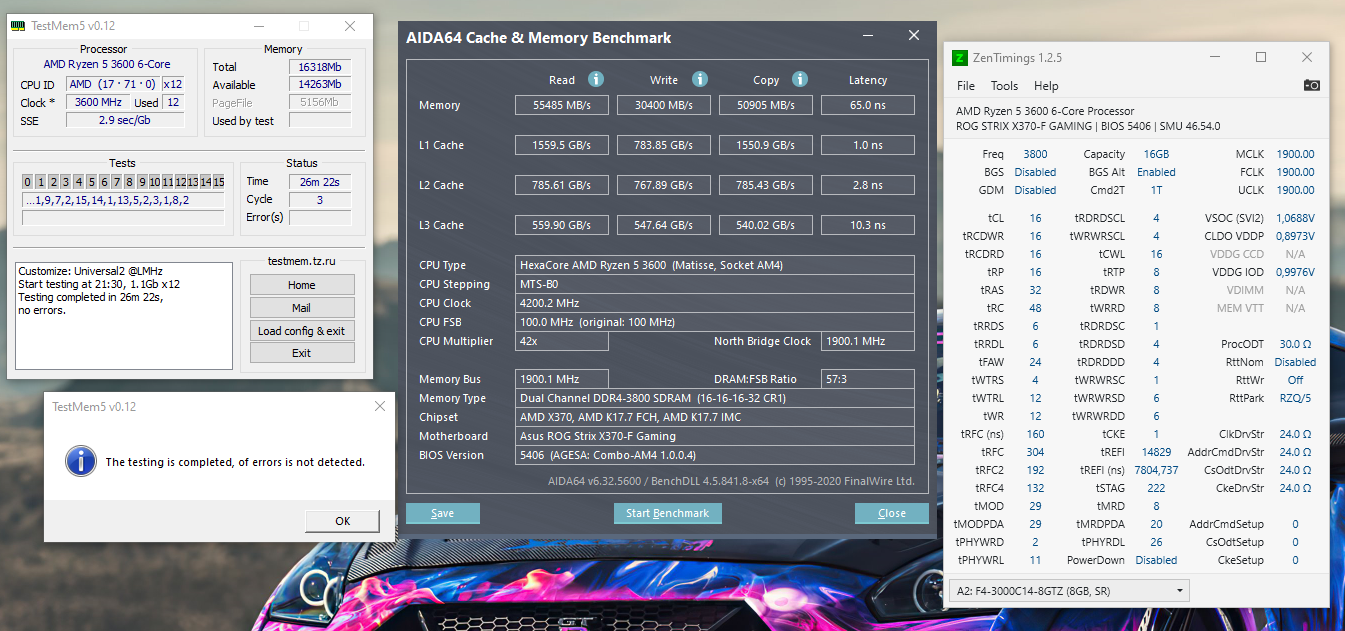Take screenshot with ZenTimings camera icon
Image resolution: width=1345 pixels, height=631 pixels.
click(x=1312, y=86)
